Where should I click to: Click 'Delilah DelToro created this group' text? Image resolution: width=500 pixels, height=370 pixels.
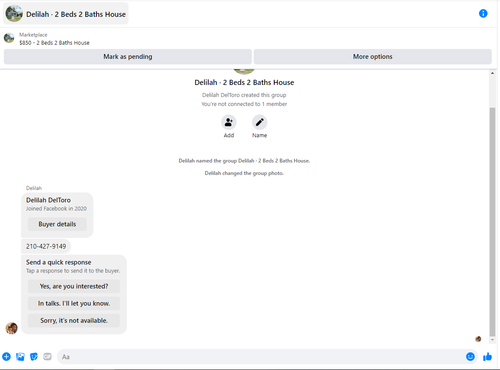coord(244,95)
